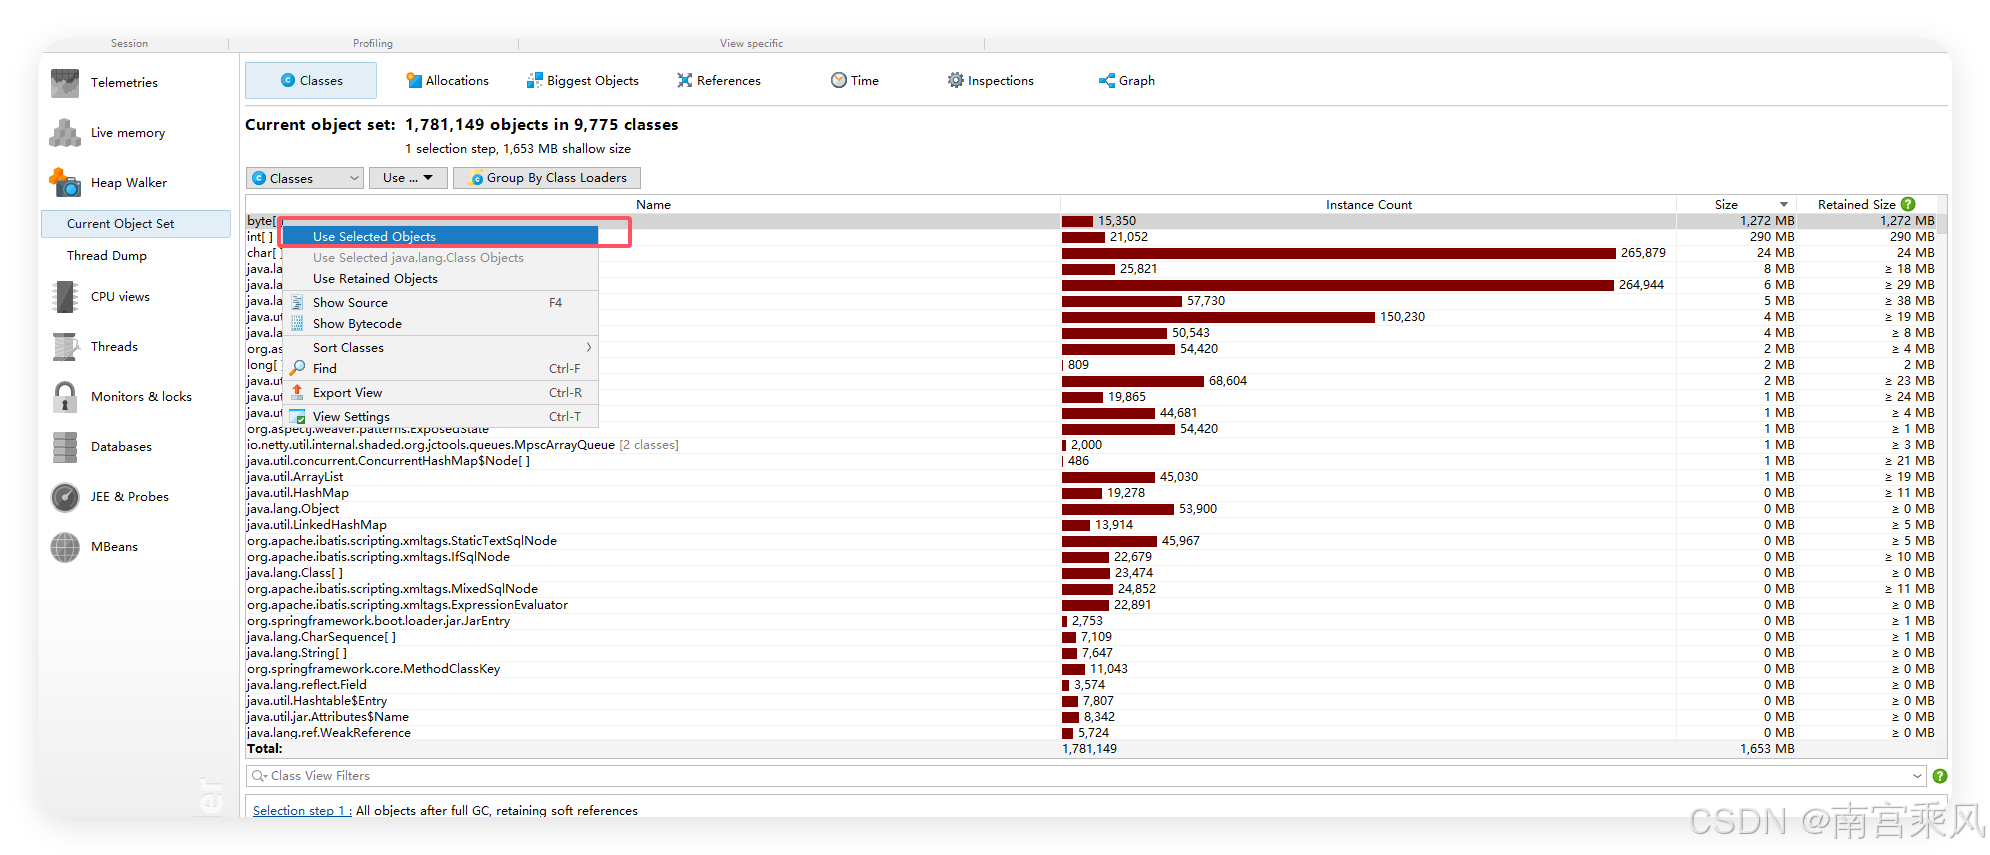Screen dimensions: 1990x855
Task: Sort by the Name column header
Action: 653,204
